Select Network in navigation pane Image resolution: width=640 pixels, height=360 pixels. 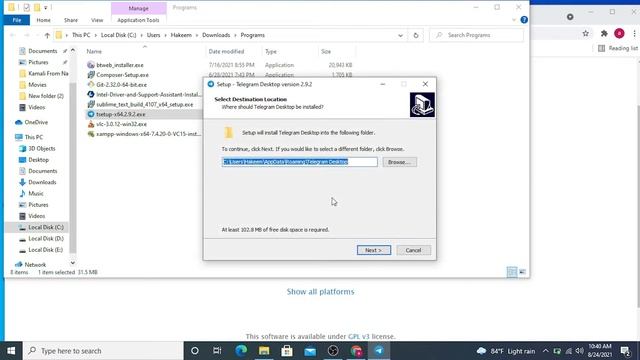(35, 264)
